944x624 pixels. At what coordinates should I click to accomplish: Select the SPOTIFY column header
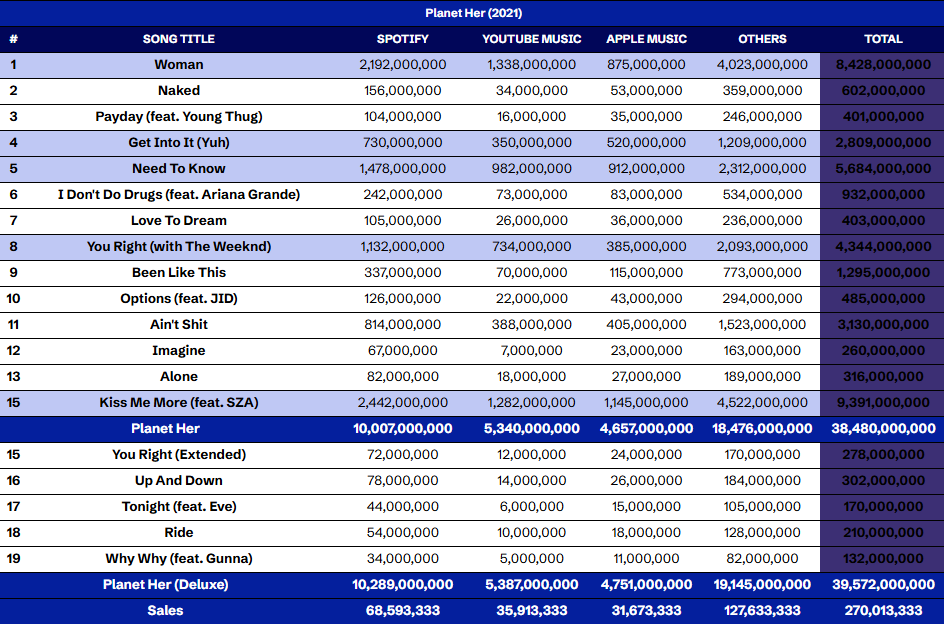[x=403, y=39]
